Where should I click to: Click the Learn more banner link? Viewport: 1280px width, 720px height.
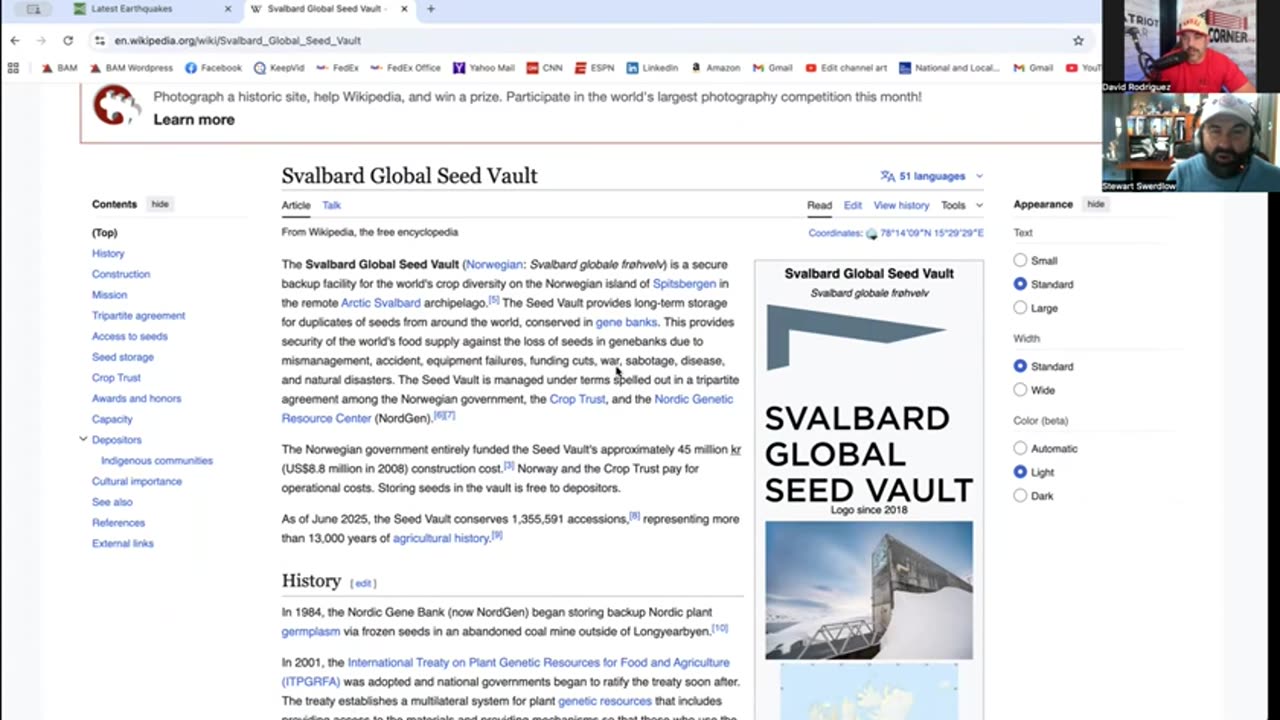194,119
